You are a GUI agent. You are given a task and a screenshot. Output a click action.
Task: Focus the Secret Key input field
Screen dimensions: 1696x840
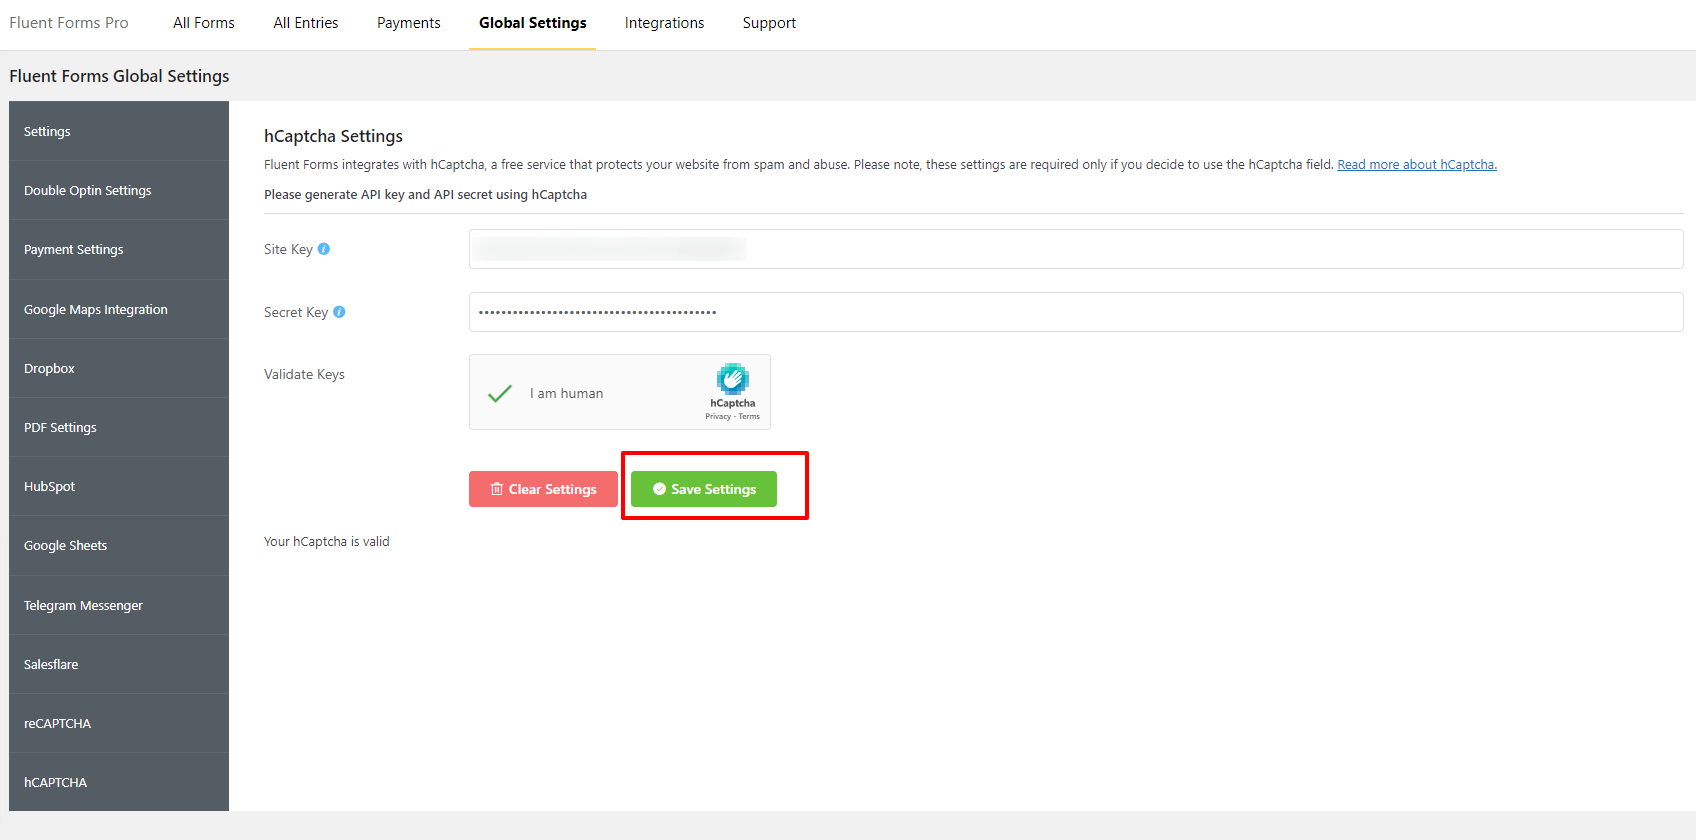(x=1076, y=312)
